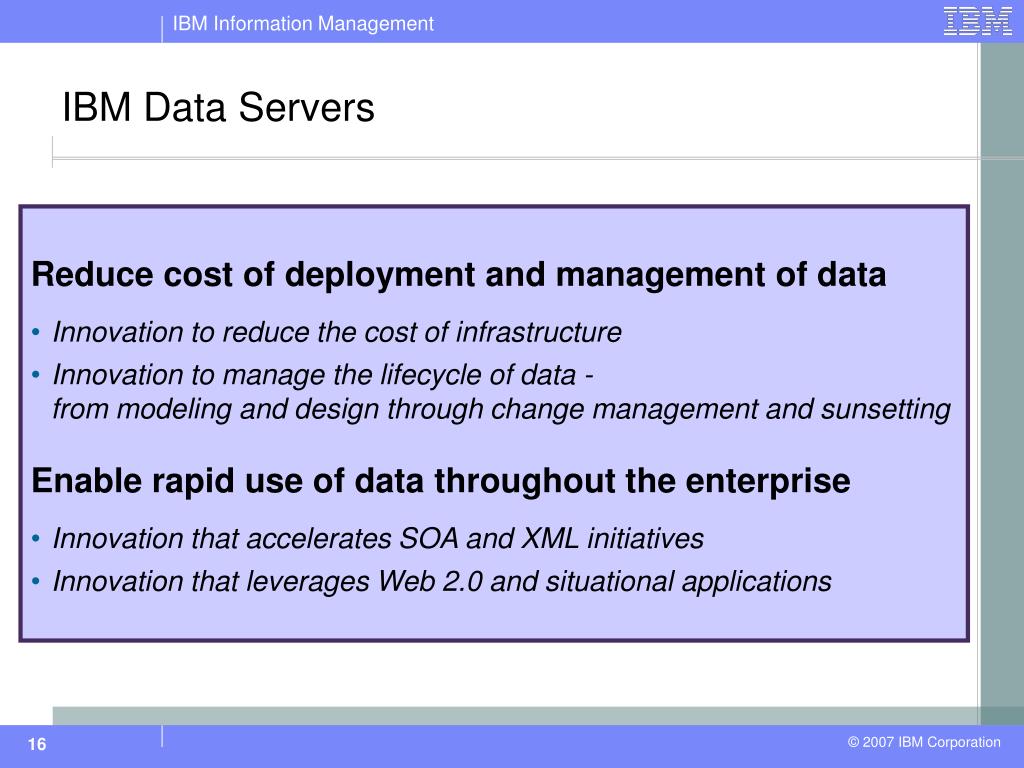Screen dimensions: 1024x768
Task: Click the IBM logo in header
Action: [977, 22]
